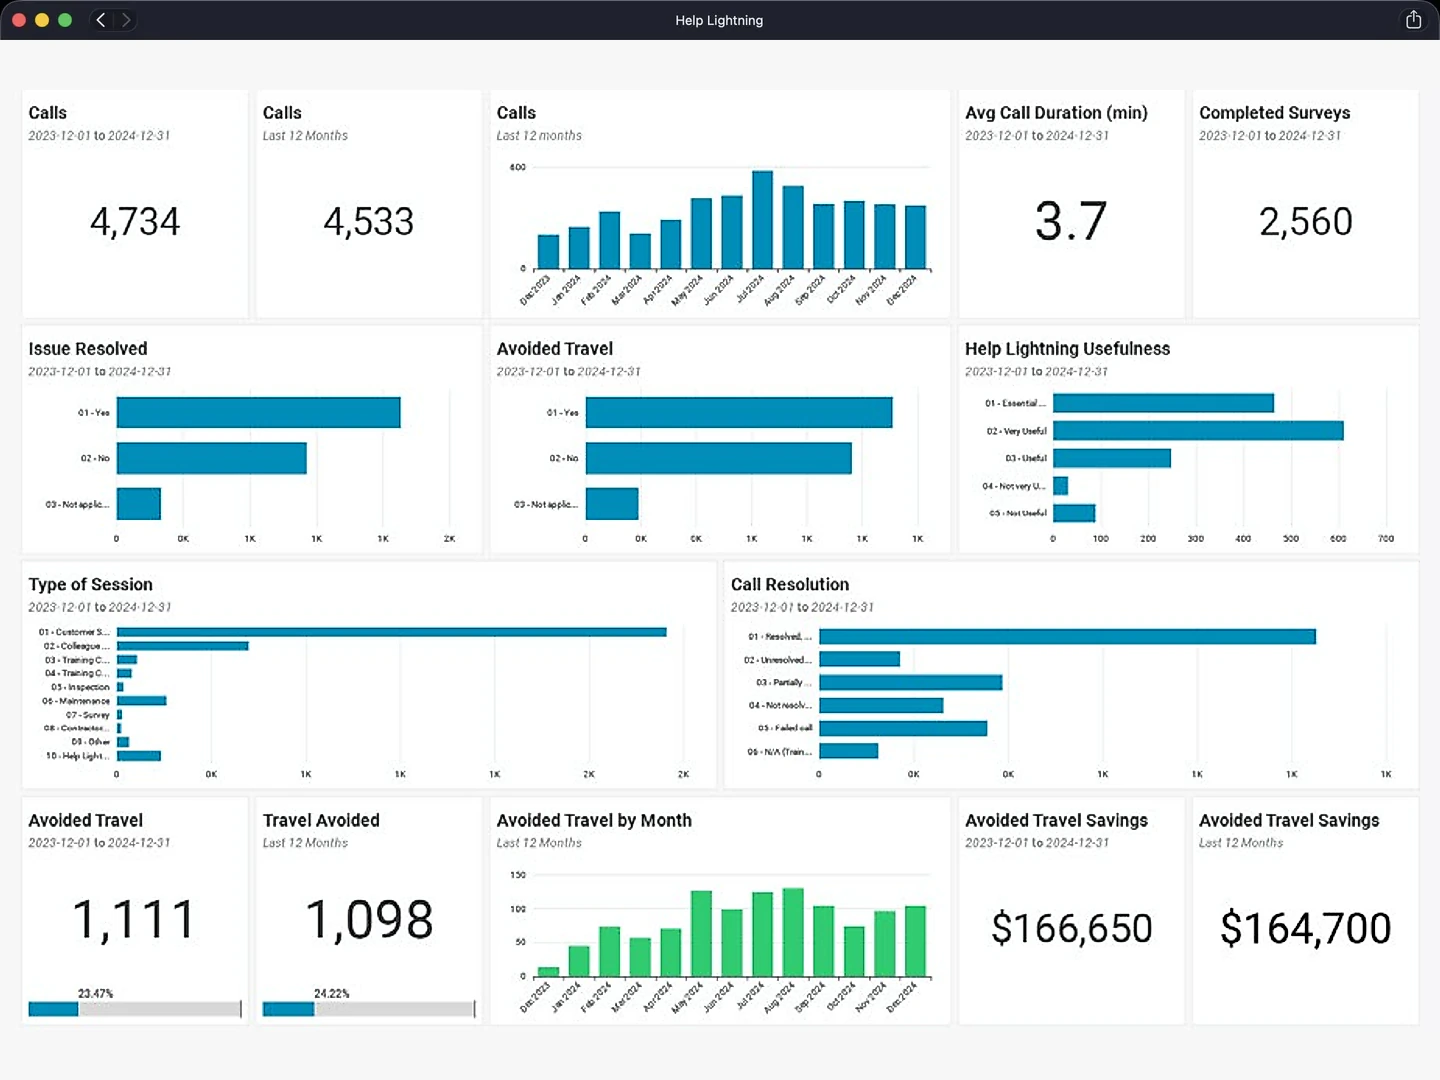Select the $166,650 savings value
Image resolution: width=1440 pixels, height=1080 pixels.
[x=1071, y=928]
